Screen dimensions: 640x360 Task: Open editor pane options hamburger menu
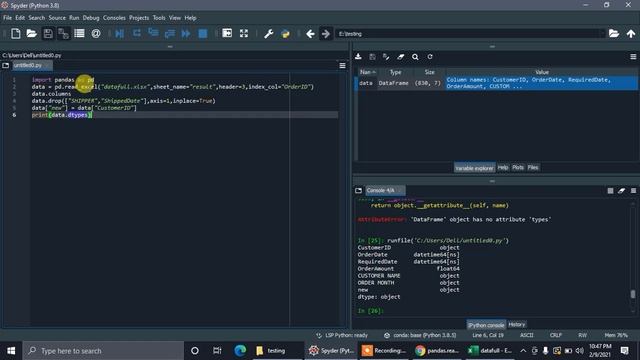pyautogui.click(x=342, y=65)
